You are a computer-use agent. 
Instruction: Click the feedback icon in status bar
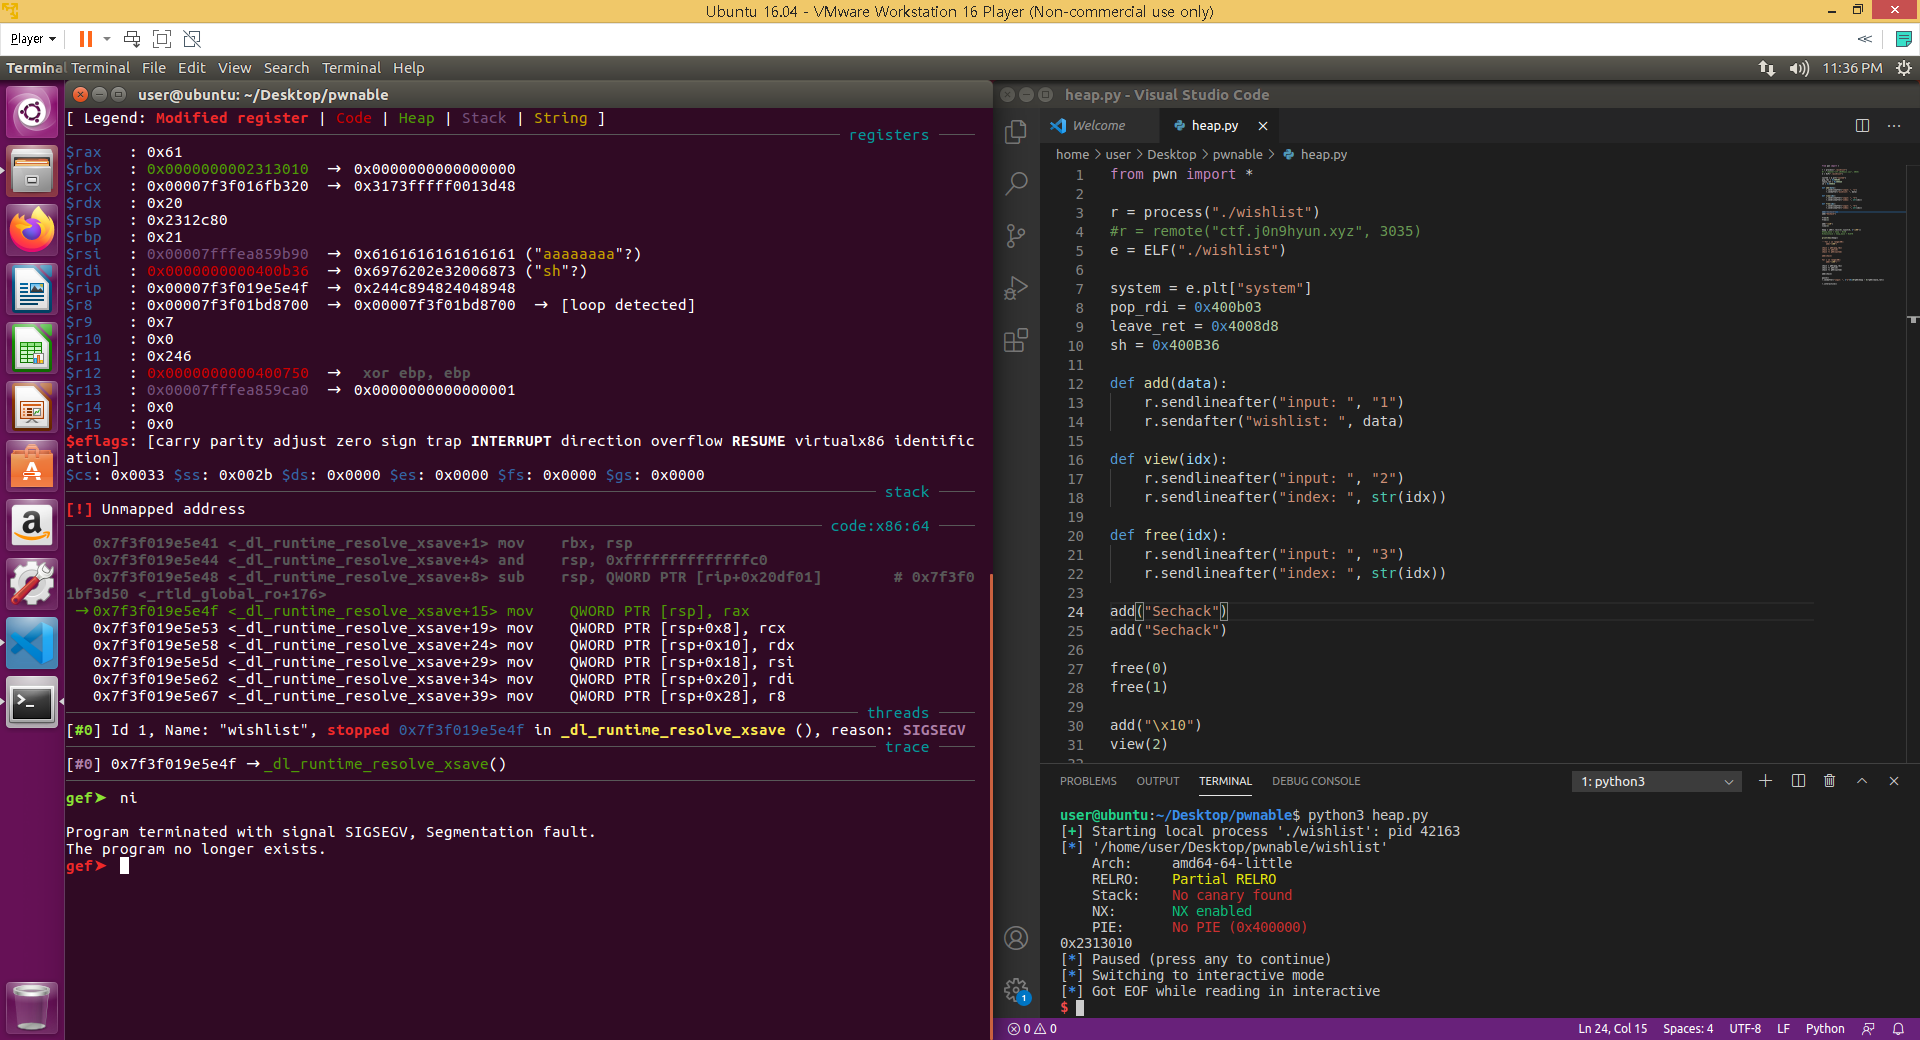coord(1868,1029)
